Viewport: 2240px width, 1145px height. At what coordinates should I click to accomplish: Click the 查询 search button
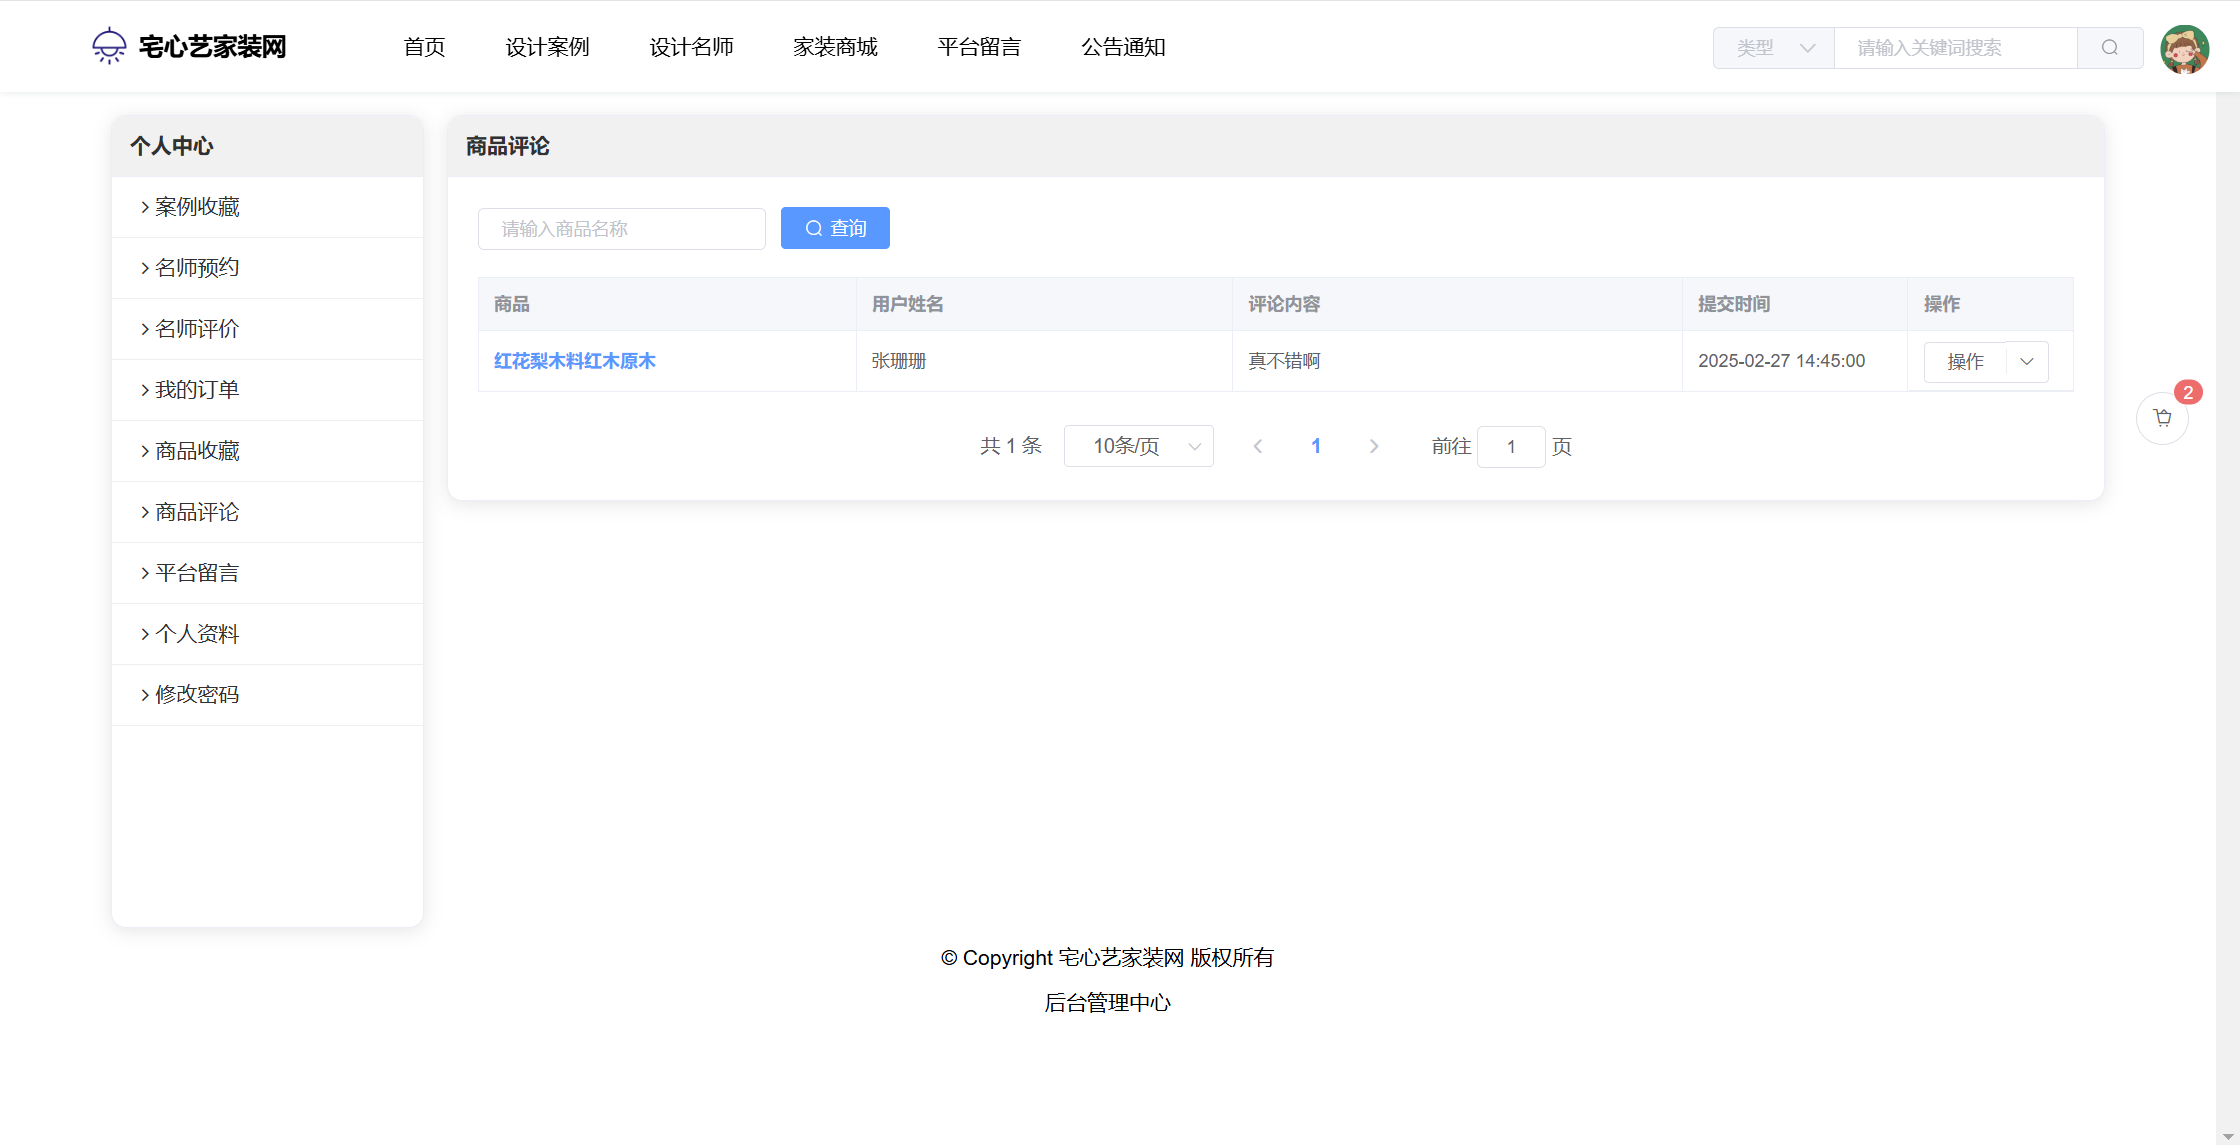pyautogui.click(x=835, y=229)
